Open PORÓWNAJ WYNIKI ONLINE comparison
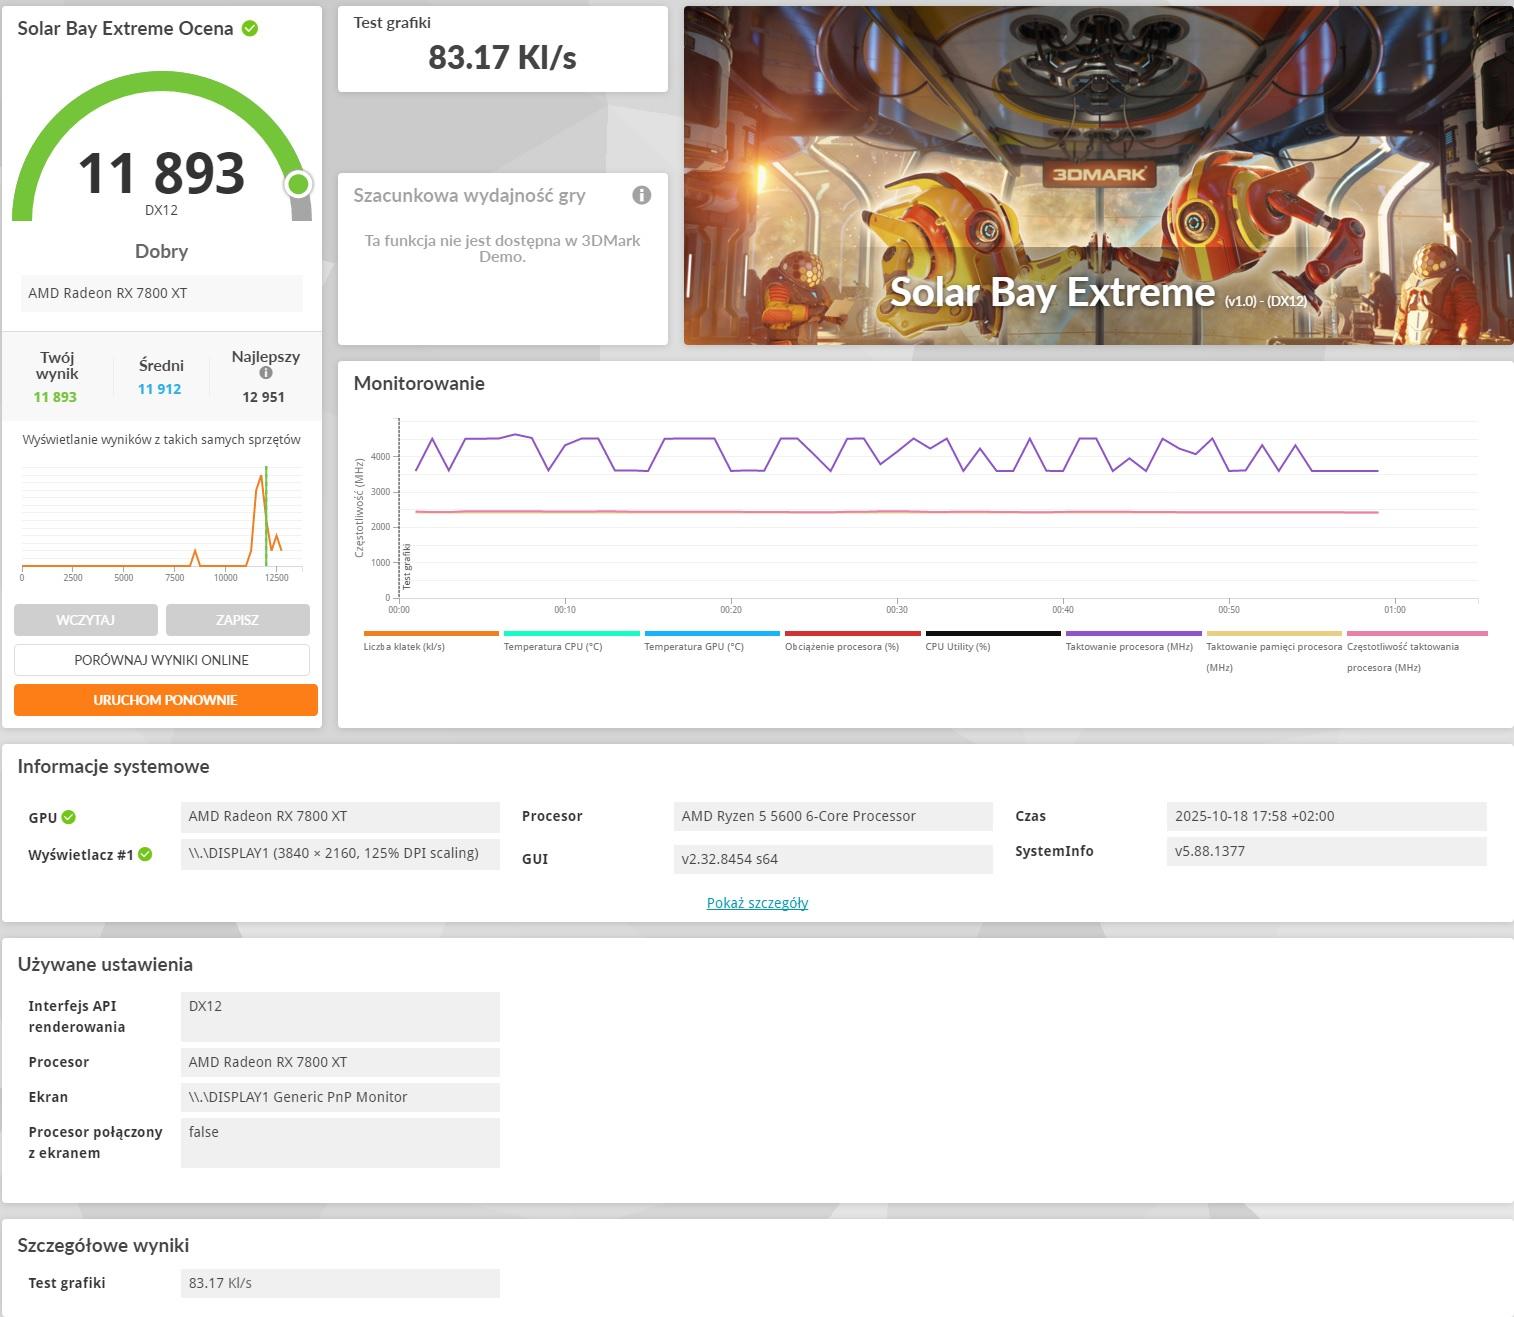Screen dimensions: 1514x1317 coord(162,660)
